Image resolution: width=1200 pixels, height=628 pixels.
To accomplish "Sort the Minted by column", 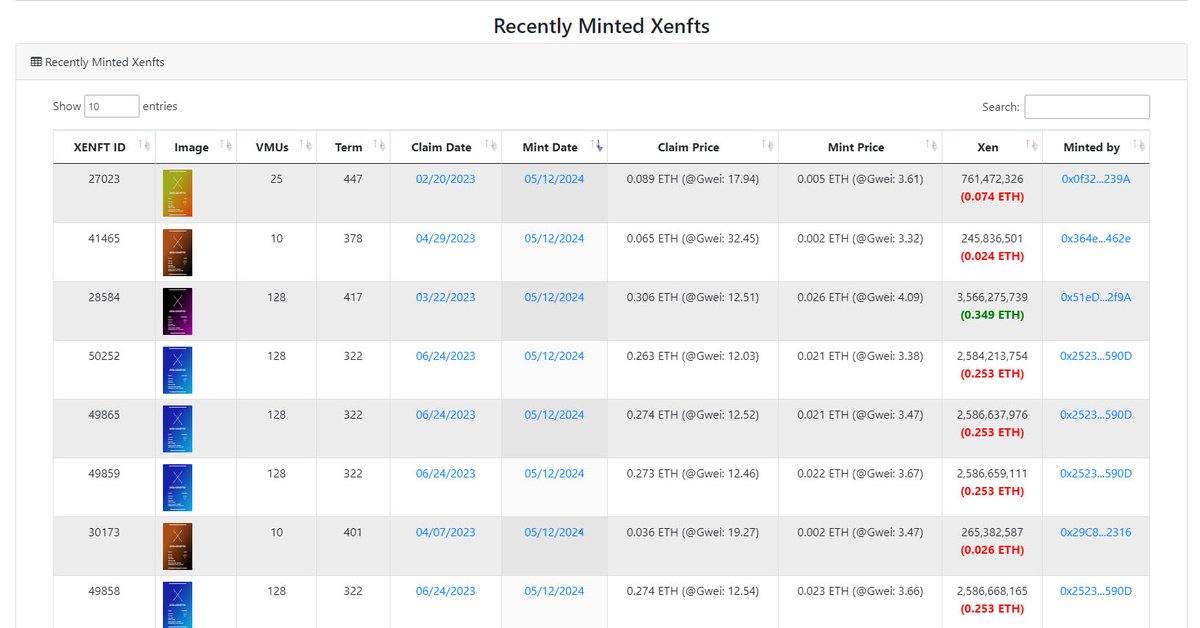I will tap(1140, 146).
